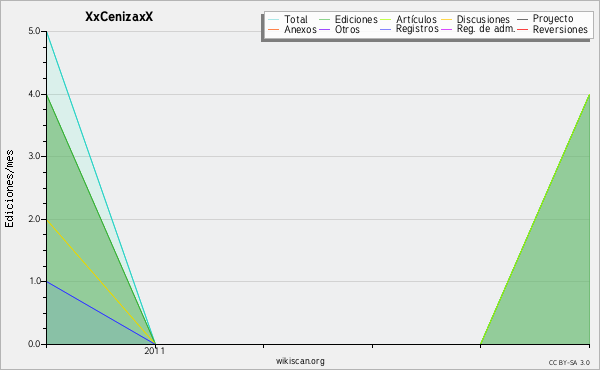600x370 pixels.
Task: Open the wikiscan.org credit text
Action: [x=300, y=361]
